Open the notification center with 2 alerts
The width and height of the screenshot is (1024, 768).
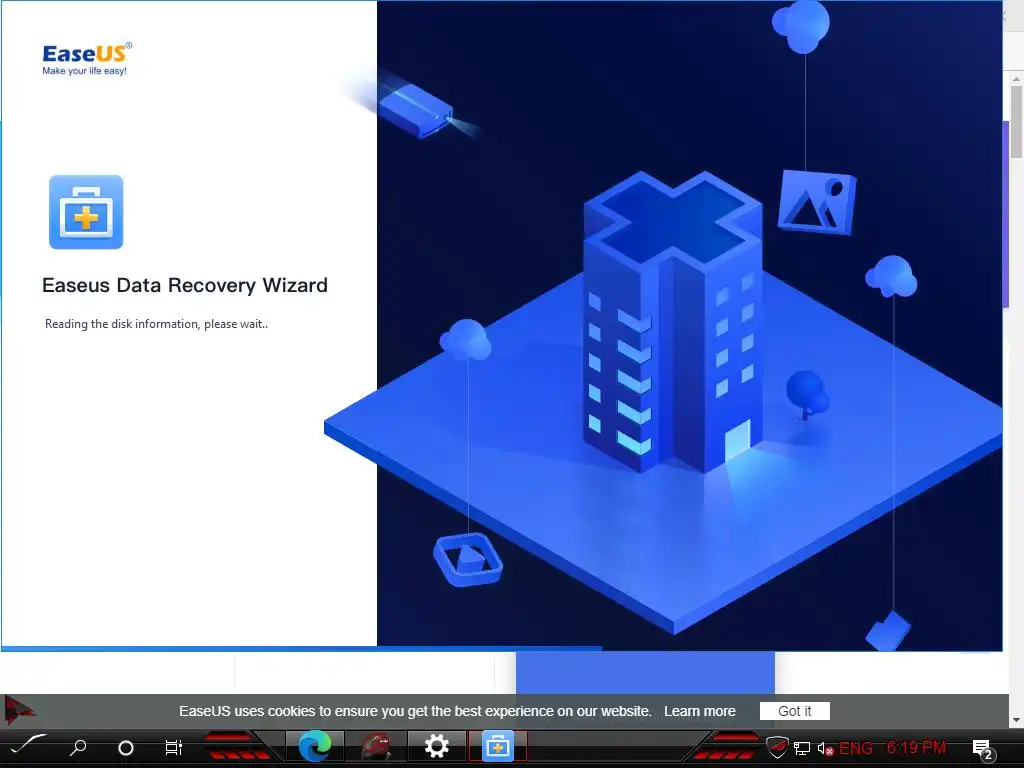click(982, 749)
